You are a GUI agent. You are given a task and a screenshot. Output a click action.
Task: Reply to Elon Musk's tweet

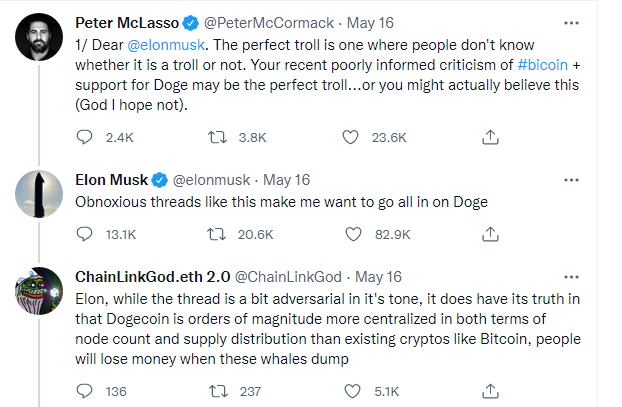tap(85, 233)
